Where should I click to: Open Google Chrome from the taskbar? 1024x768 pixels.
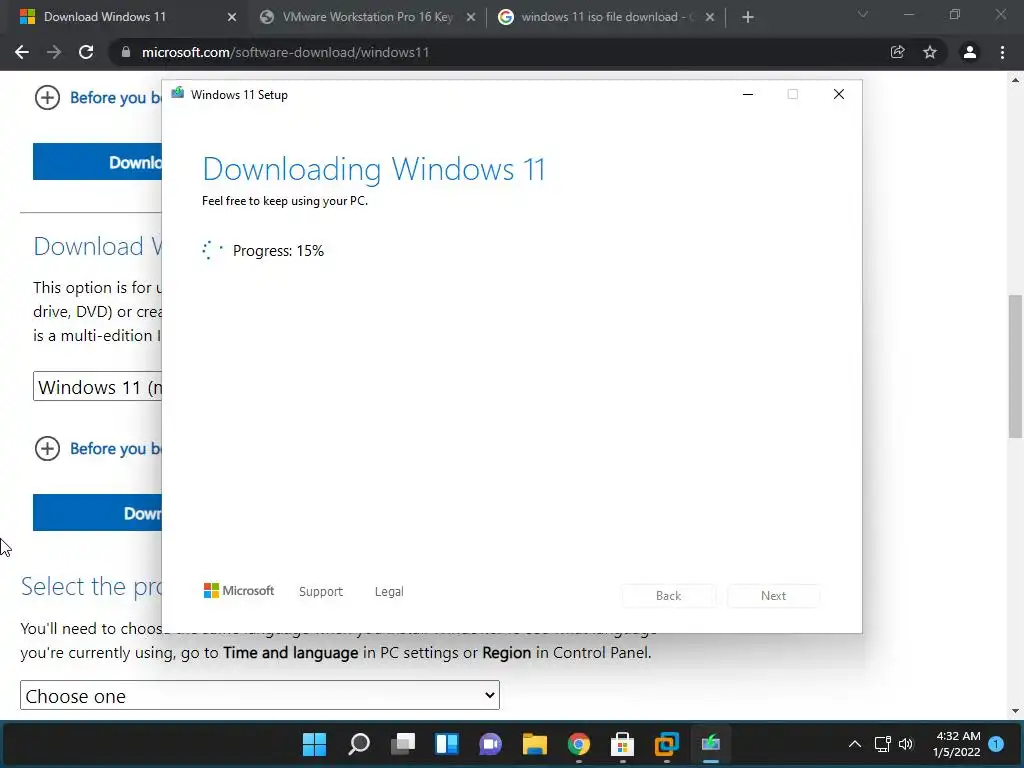(579, 744)
